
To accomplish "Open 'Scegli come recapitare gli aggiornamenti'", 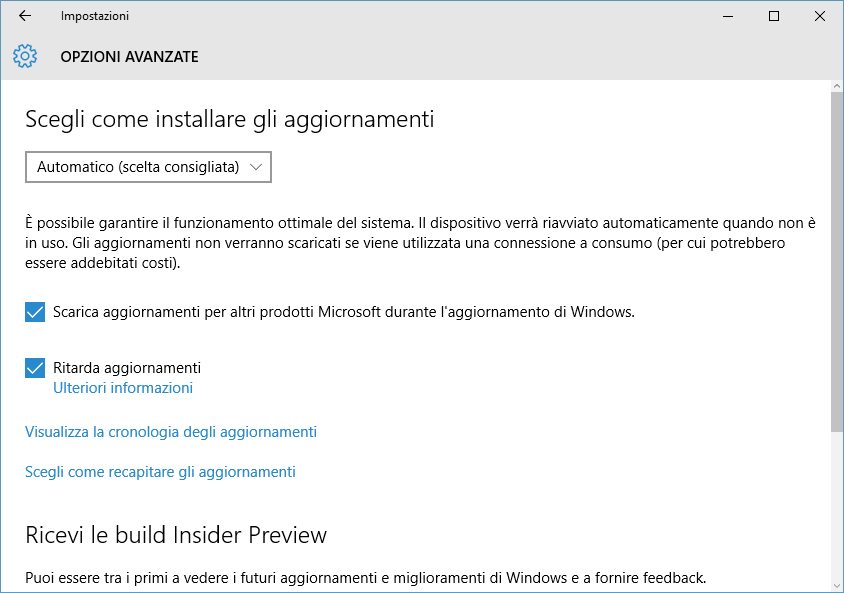I will (160, 472).
